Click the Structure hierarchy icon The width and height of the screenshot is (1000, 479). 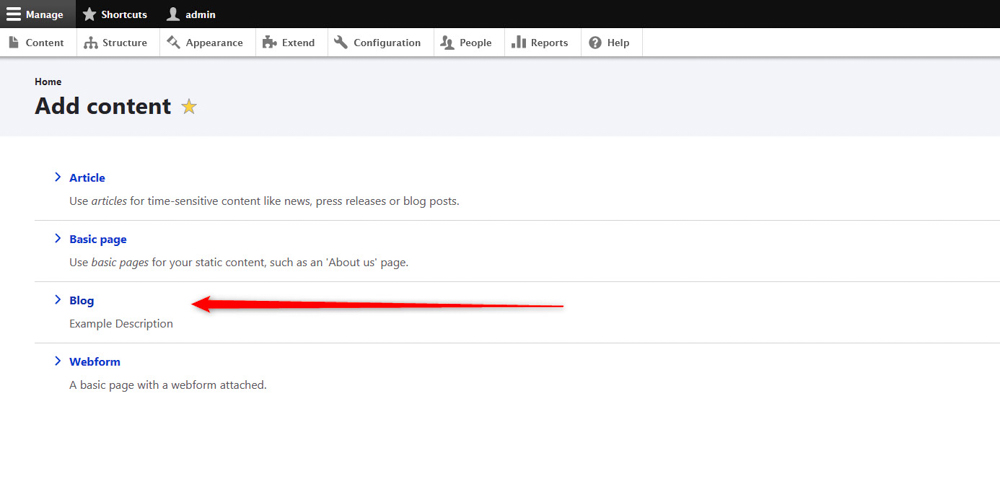[91, 43]
